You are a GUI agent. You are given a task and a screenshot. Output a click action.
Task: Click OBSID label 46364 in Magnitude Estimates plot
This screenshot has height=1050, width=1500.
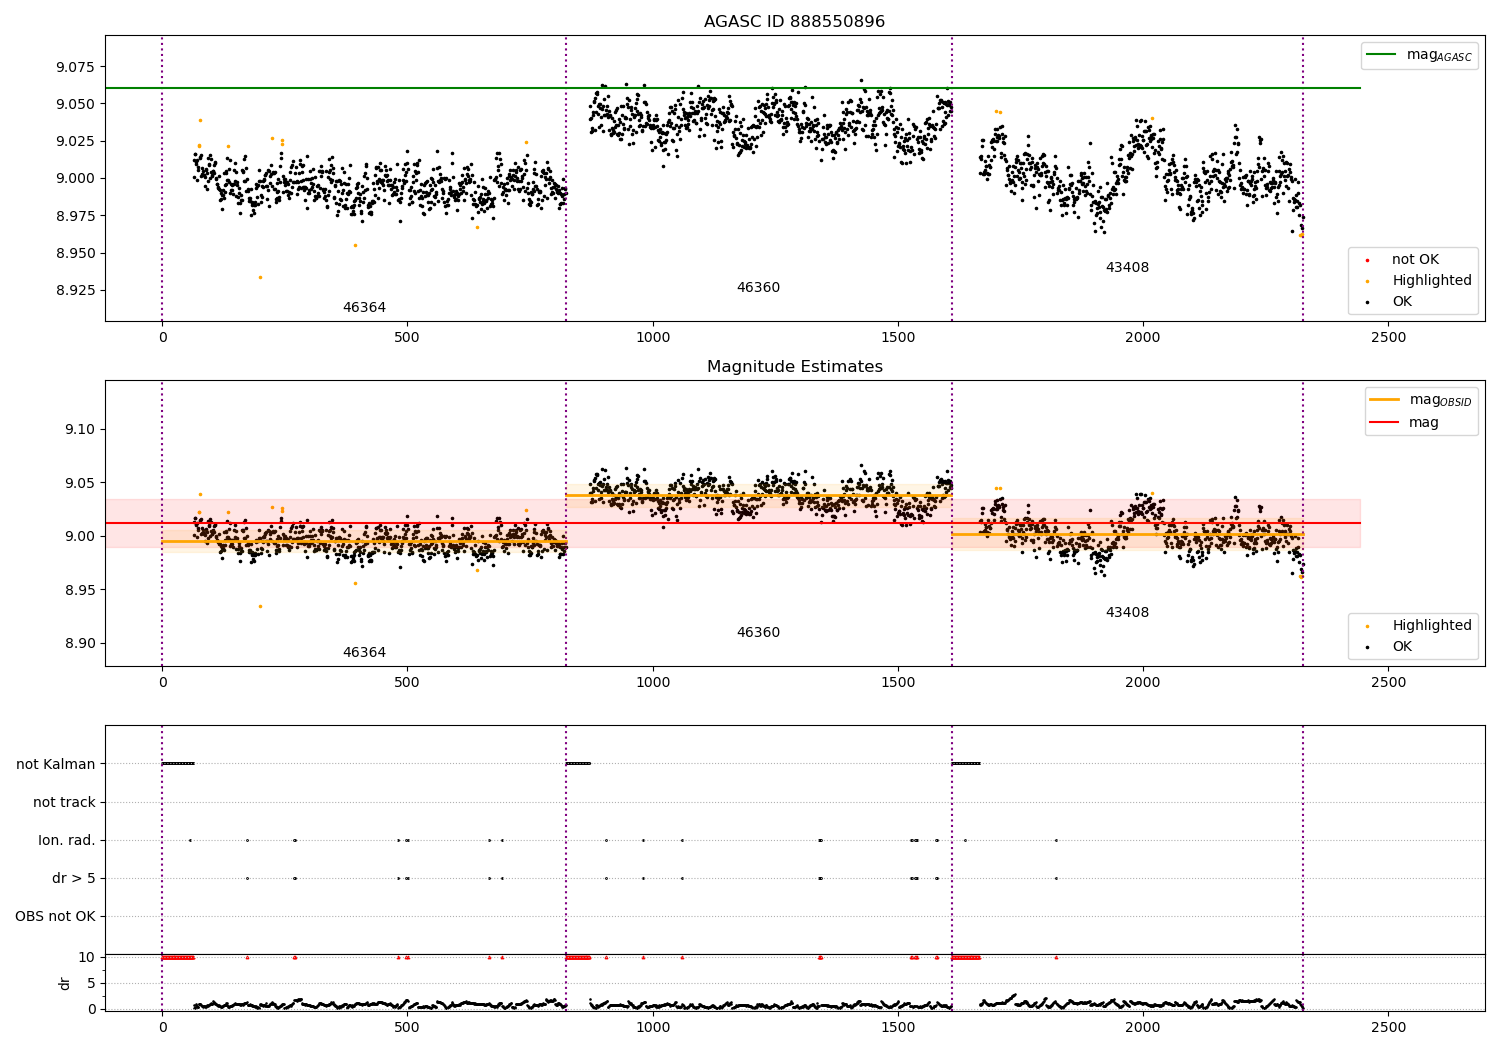pos(364,653)
